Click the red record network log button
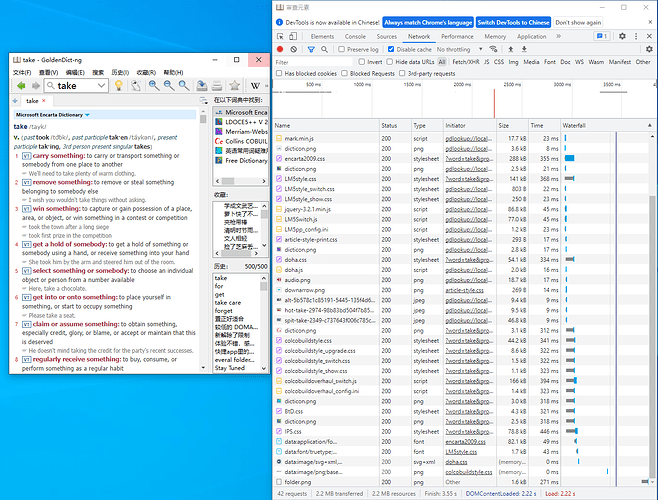Screen dimensions: 658x500 (x=280, y=49)
